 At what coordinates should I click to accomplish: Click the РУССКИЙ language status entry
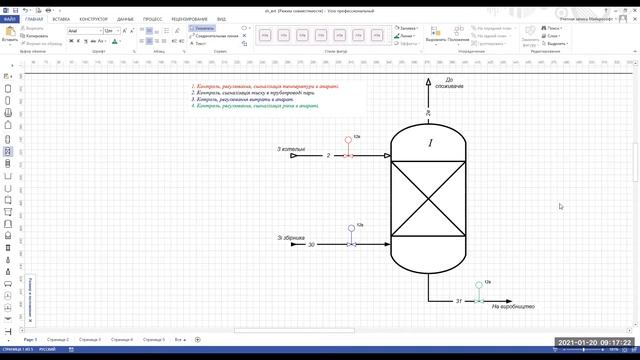pyautogui.click(x=47, y=350)
